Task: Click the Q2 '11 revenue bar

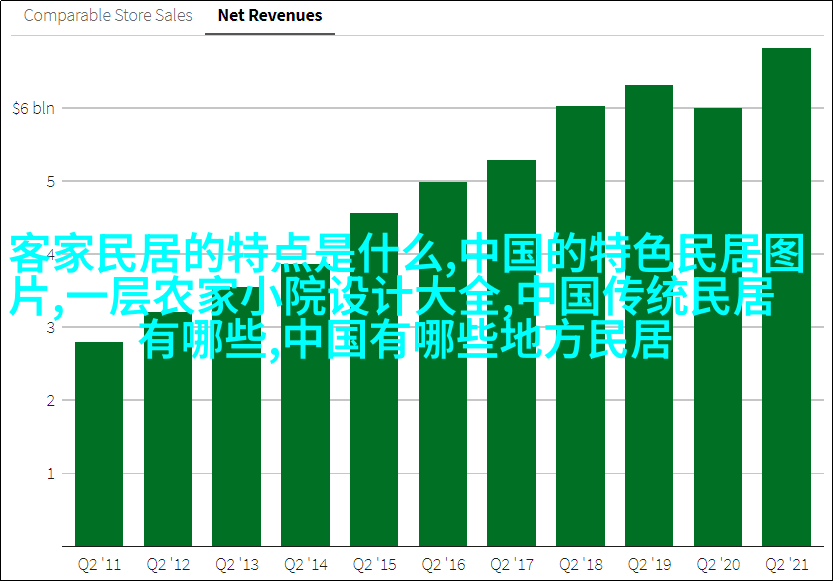Action: [x=99, y=444]
